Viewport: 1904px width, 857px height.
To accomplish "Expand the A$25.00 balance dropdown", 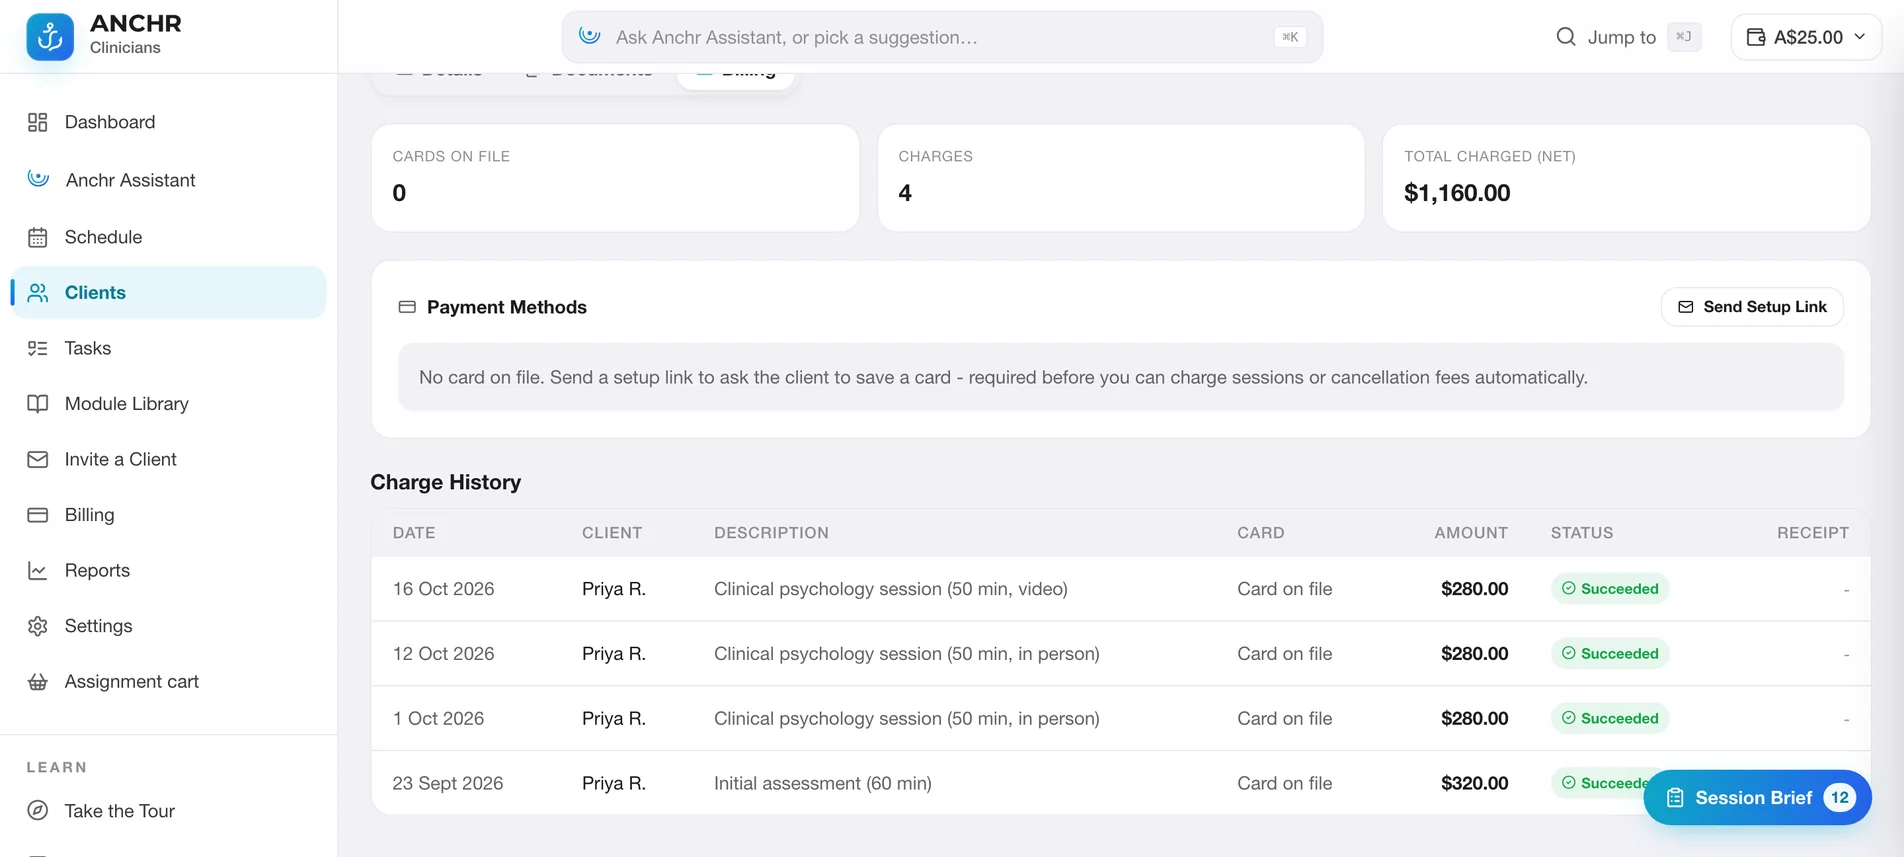I will (1806, 37).
